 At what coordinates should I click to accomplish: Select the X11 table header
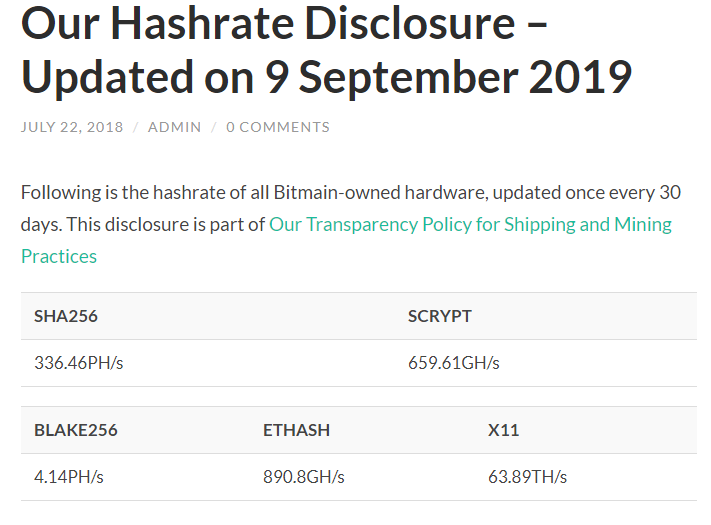(x=503, y=430)
